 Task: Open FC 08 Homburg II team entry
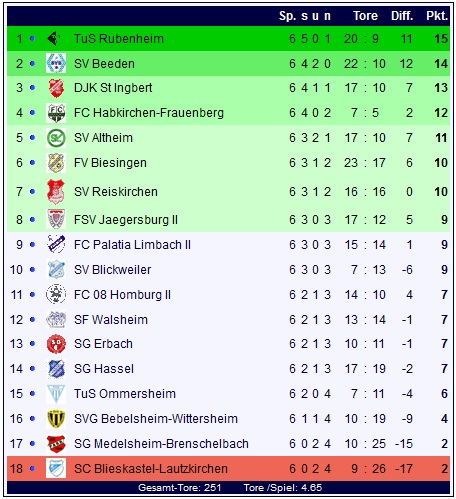point(122,295)
